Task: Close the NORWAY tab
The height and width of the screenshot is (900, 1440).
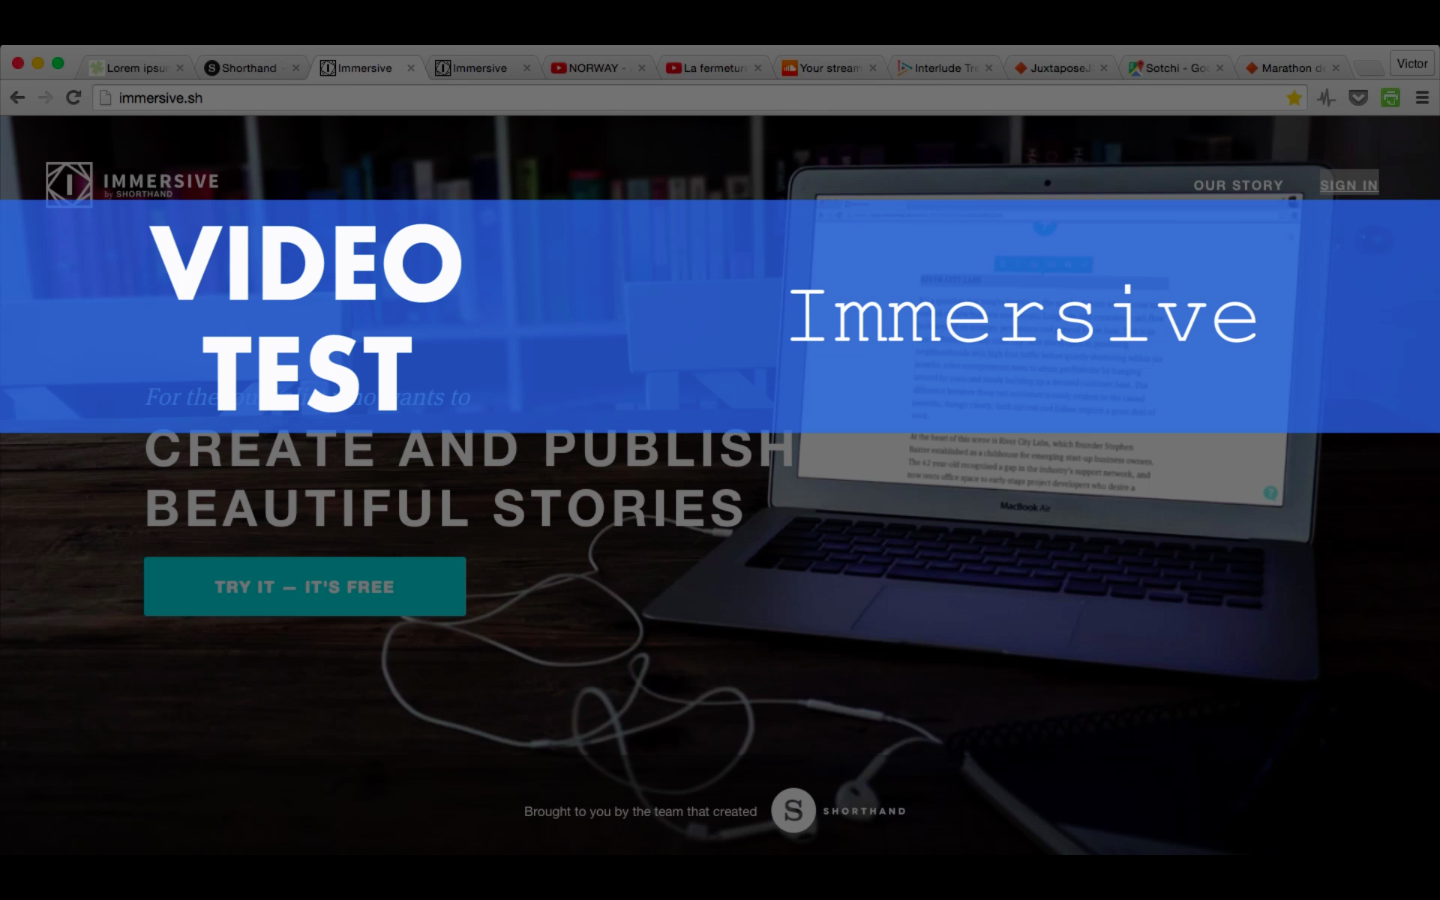Action: pos(642,68)
